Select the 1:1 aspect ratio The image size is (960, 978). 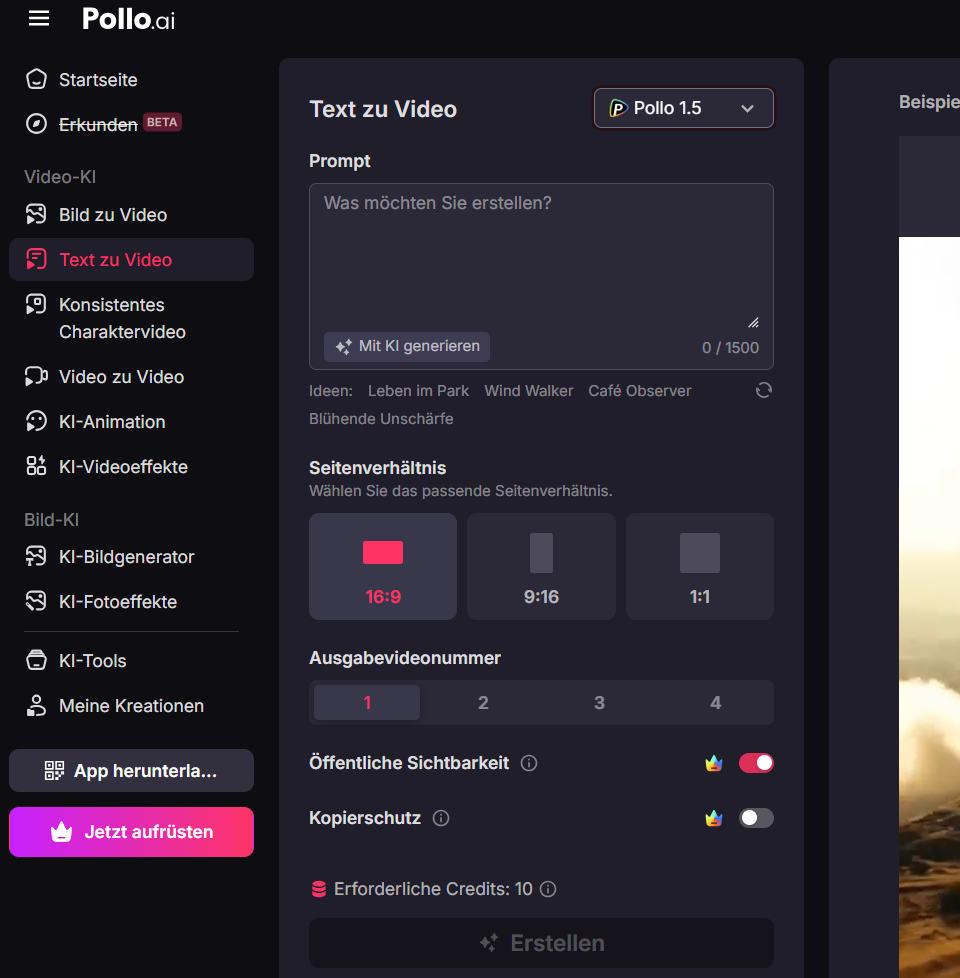tap(700, 566)
